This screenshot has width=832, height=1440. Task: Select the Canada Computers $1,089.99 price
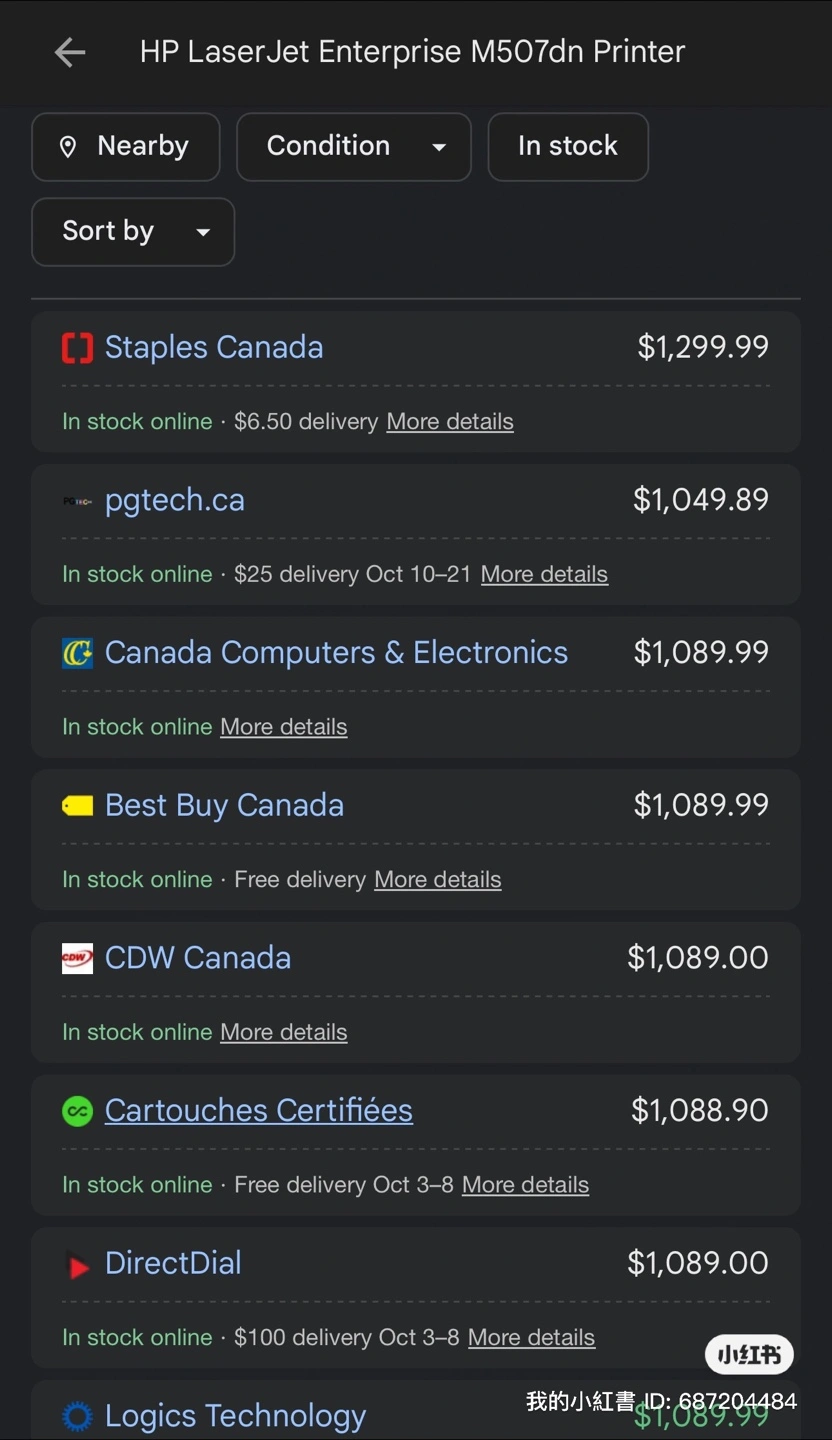coord(701,653)
